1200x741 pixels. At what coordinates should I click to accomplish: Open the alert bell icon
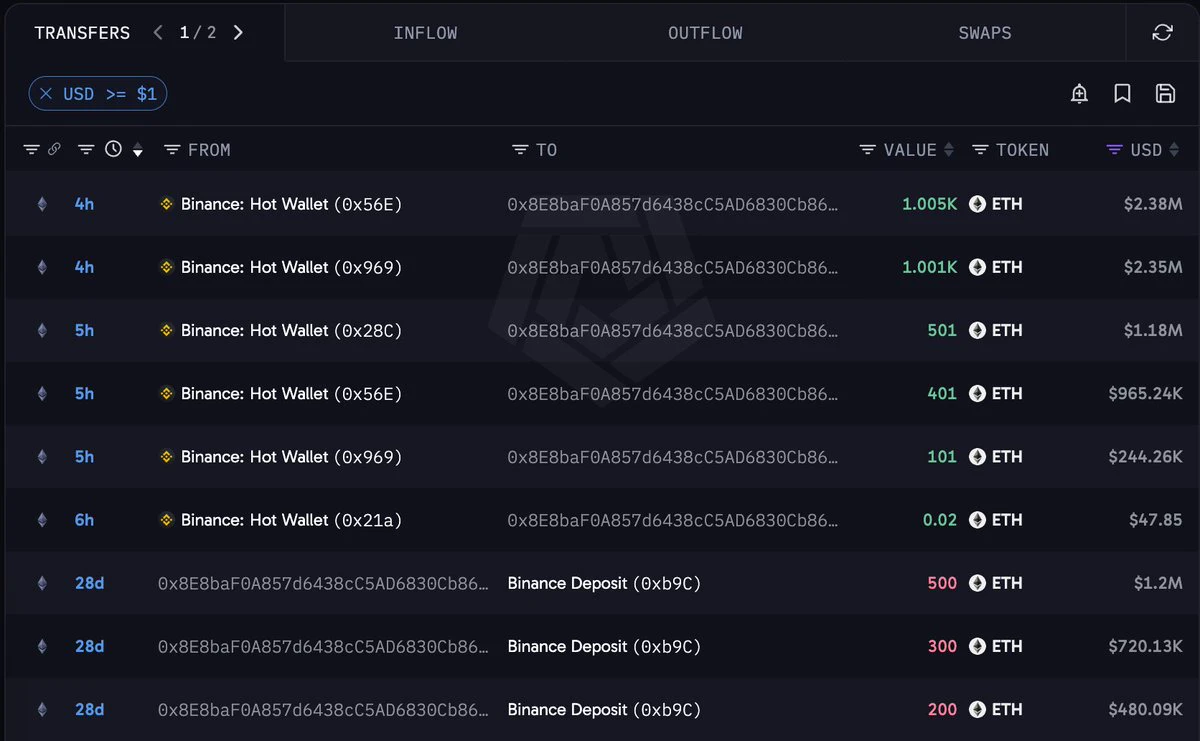tap(1079, 94)
